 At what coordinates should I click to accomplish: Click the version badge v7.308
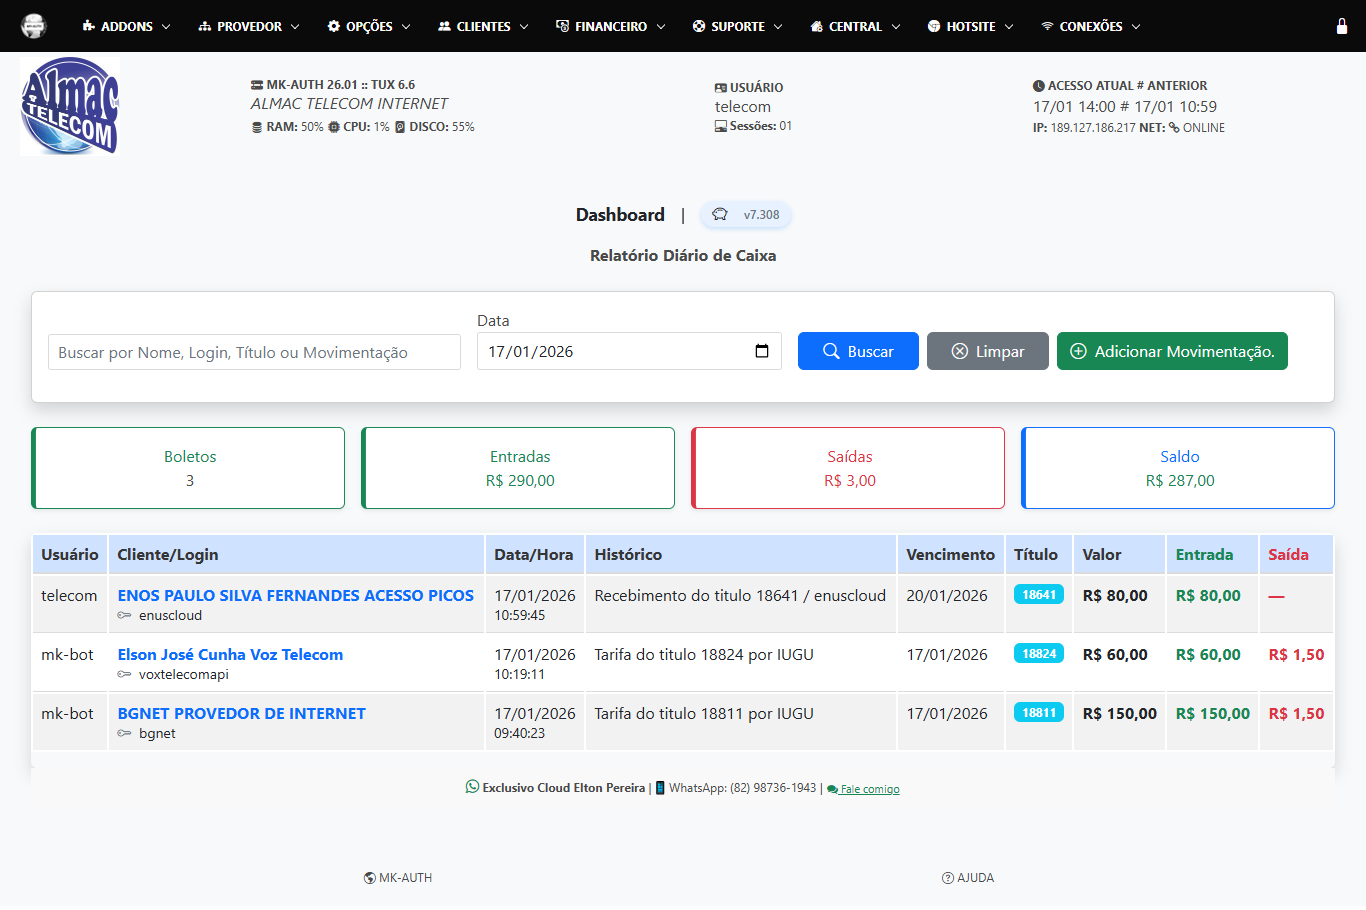pyautogui.click(x=746, y=215)
